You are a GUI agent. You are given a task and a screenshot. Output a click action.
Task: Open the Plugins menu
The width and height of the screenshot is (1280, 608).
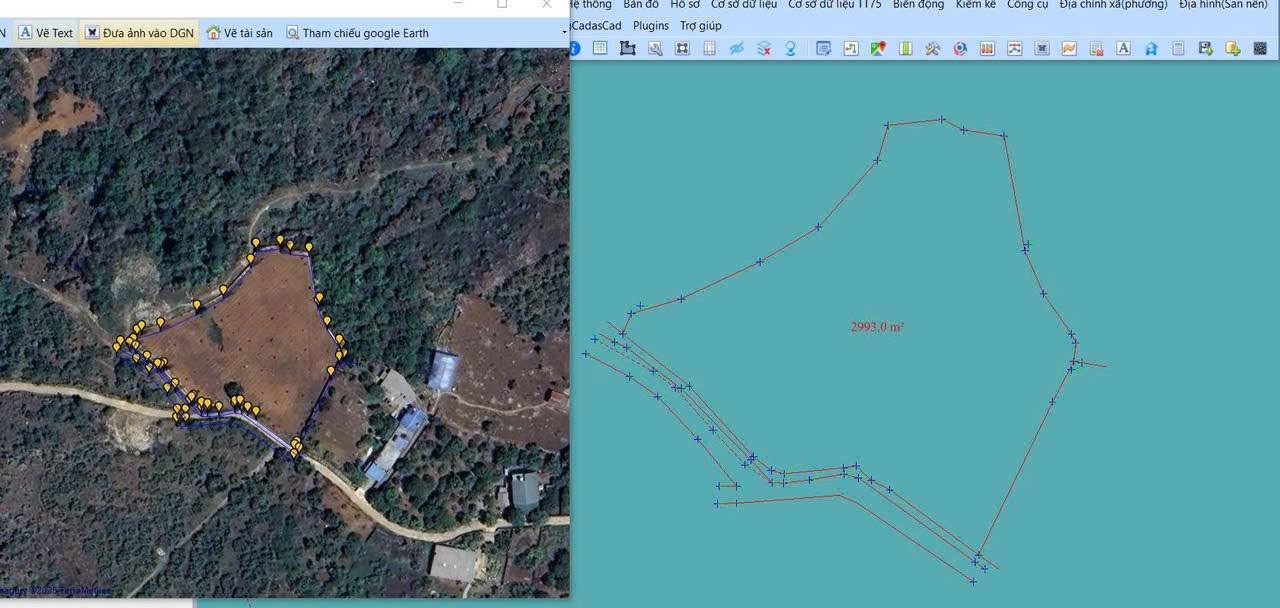coord(651,26)
